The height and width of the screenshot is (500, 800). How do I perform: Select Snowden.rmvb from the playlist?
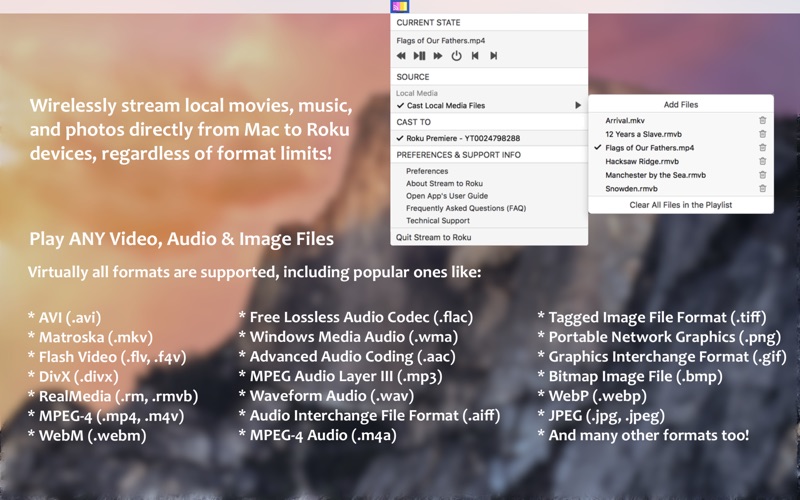tap(631, 189)
